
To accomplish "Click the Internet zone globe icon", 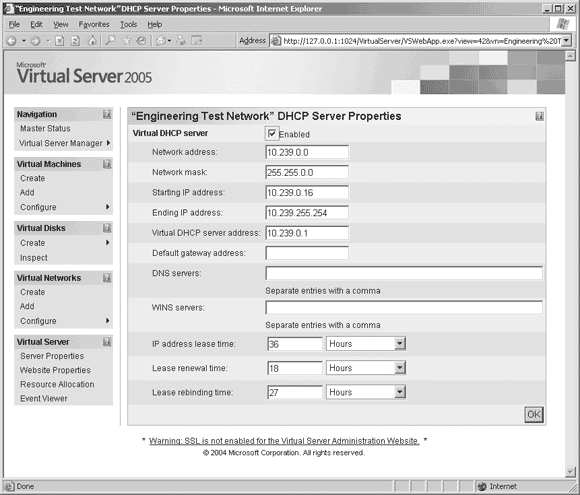I will (x=482, y=486).
